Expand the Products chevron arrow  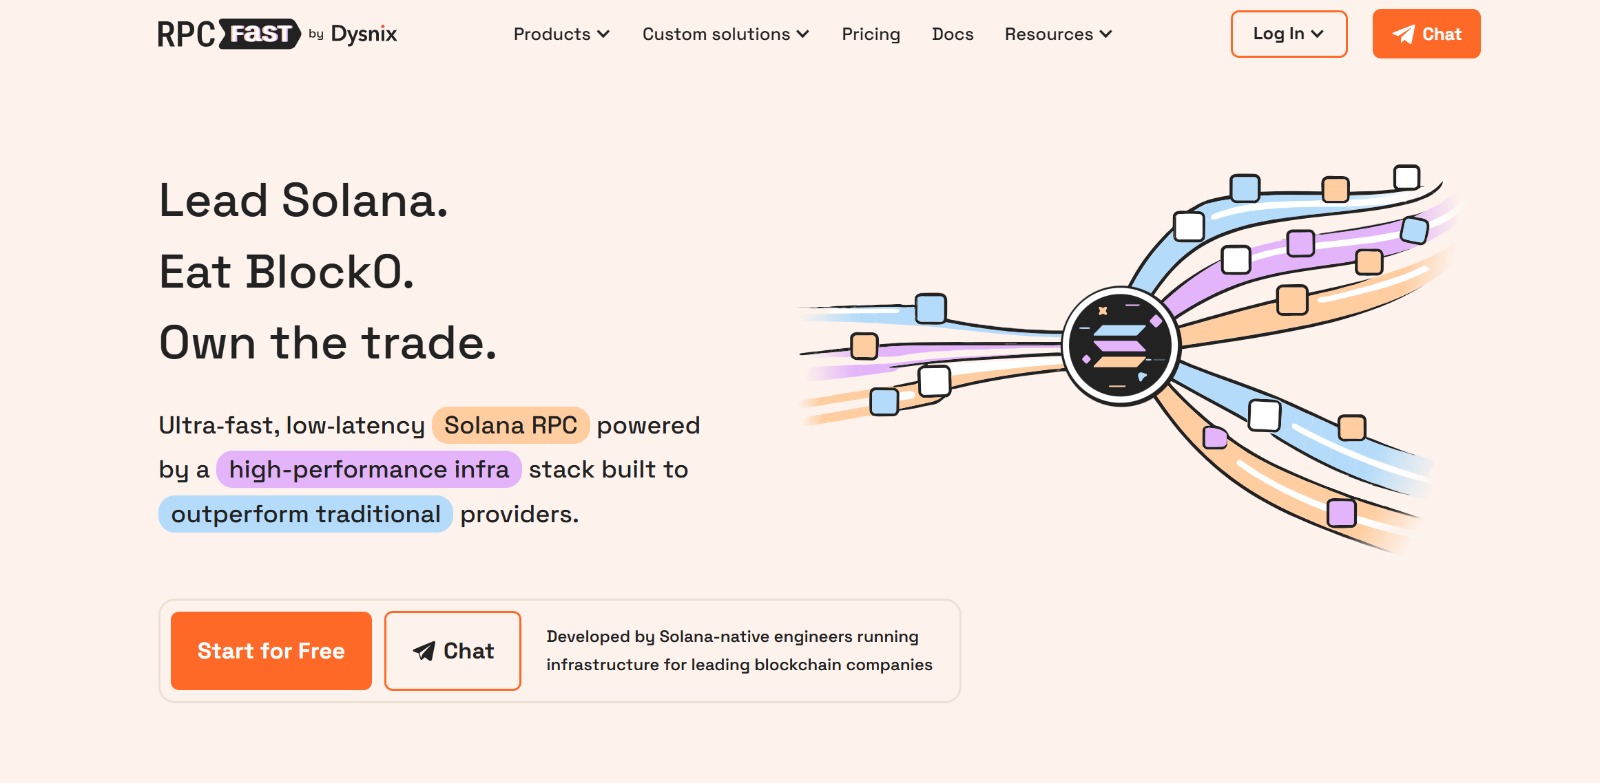[x=604, y=34]
